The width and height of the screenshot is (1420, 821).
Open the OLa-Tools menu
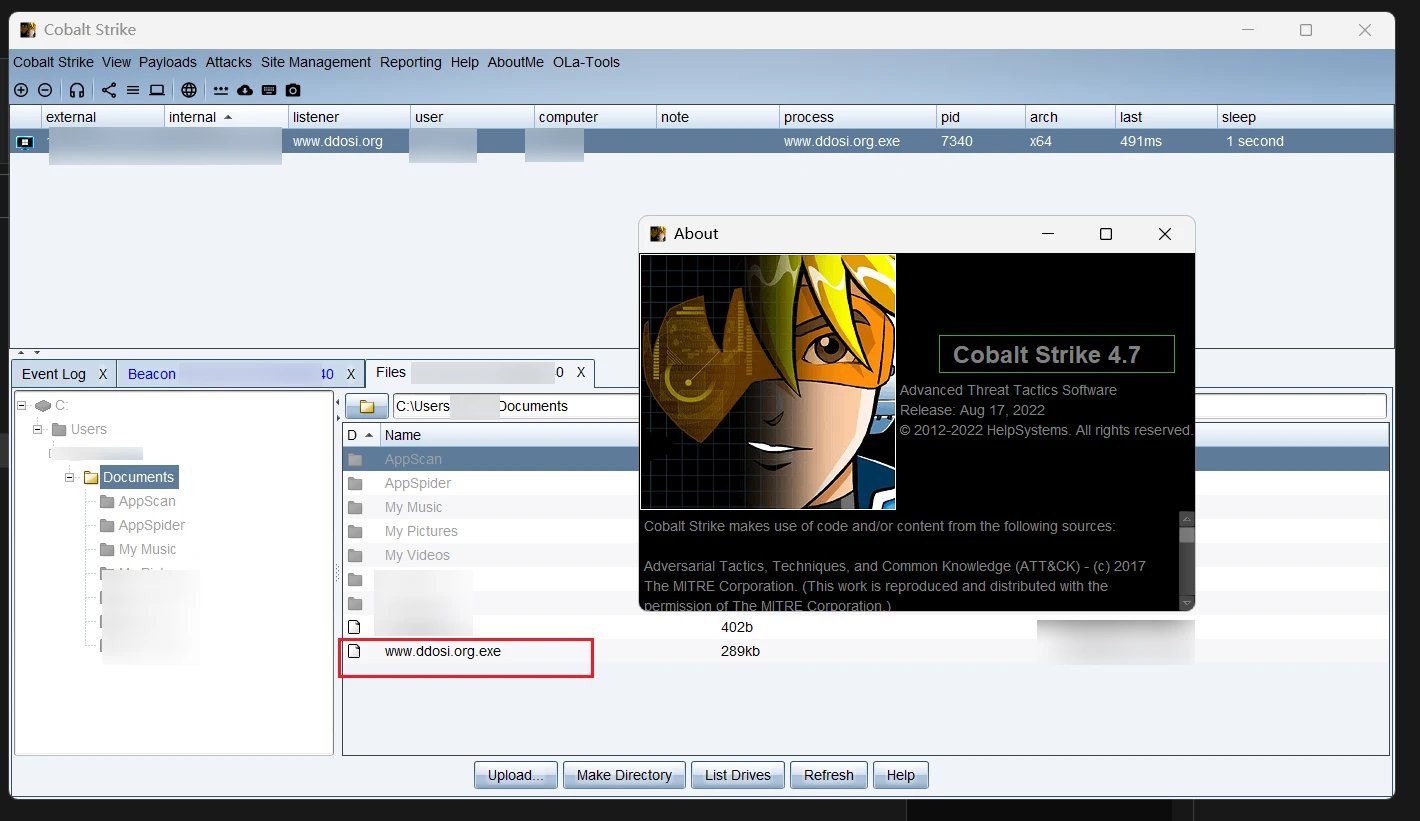pos(586,62)
